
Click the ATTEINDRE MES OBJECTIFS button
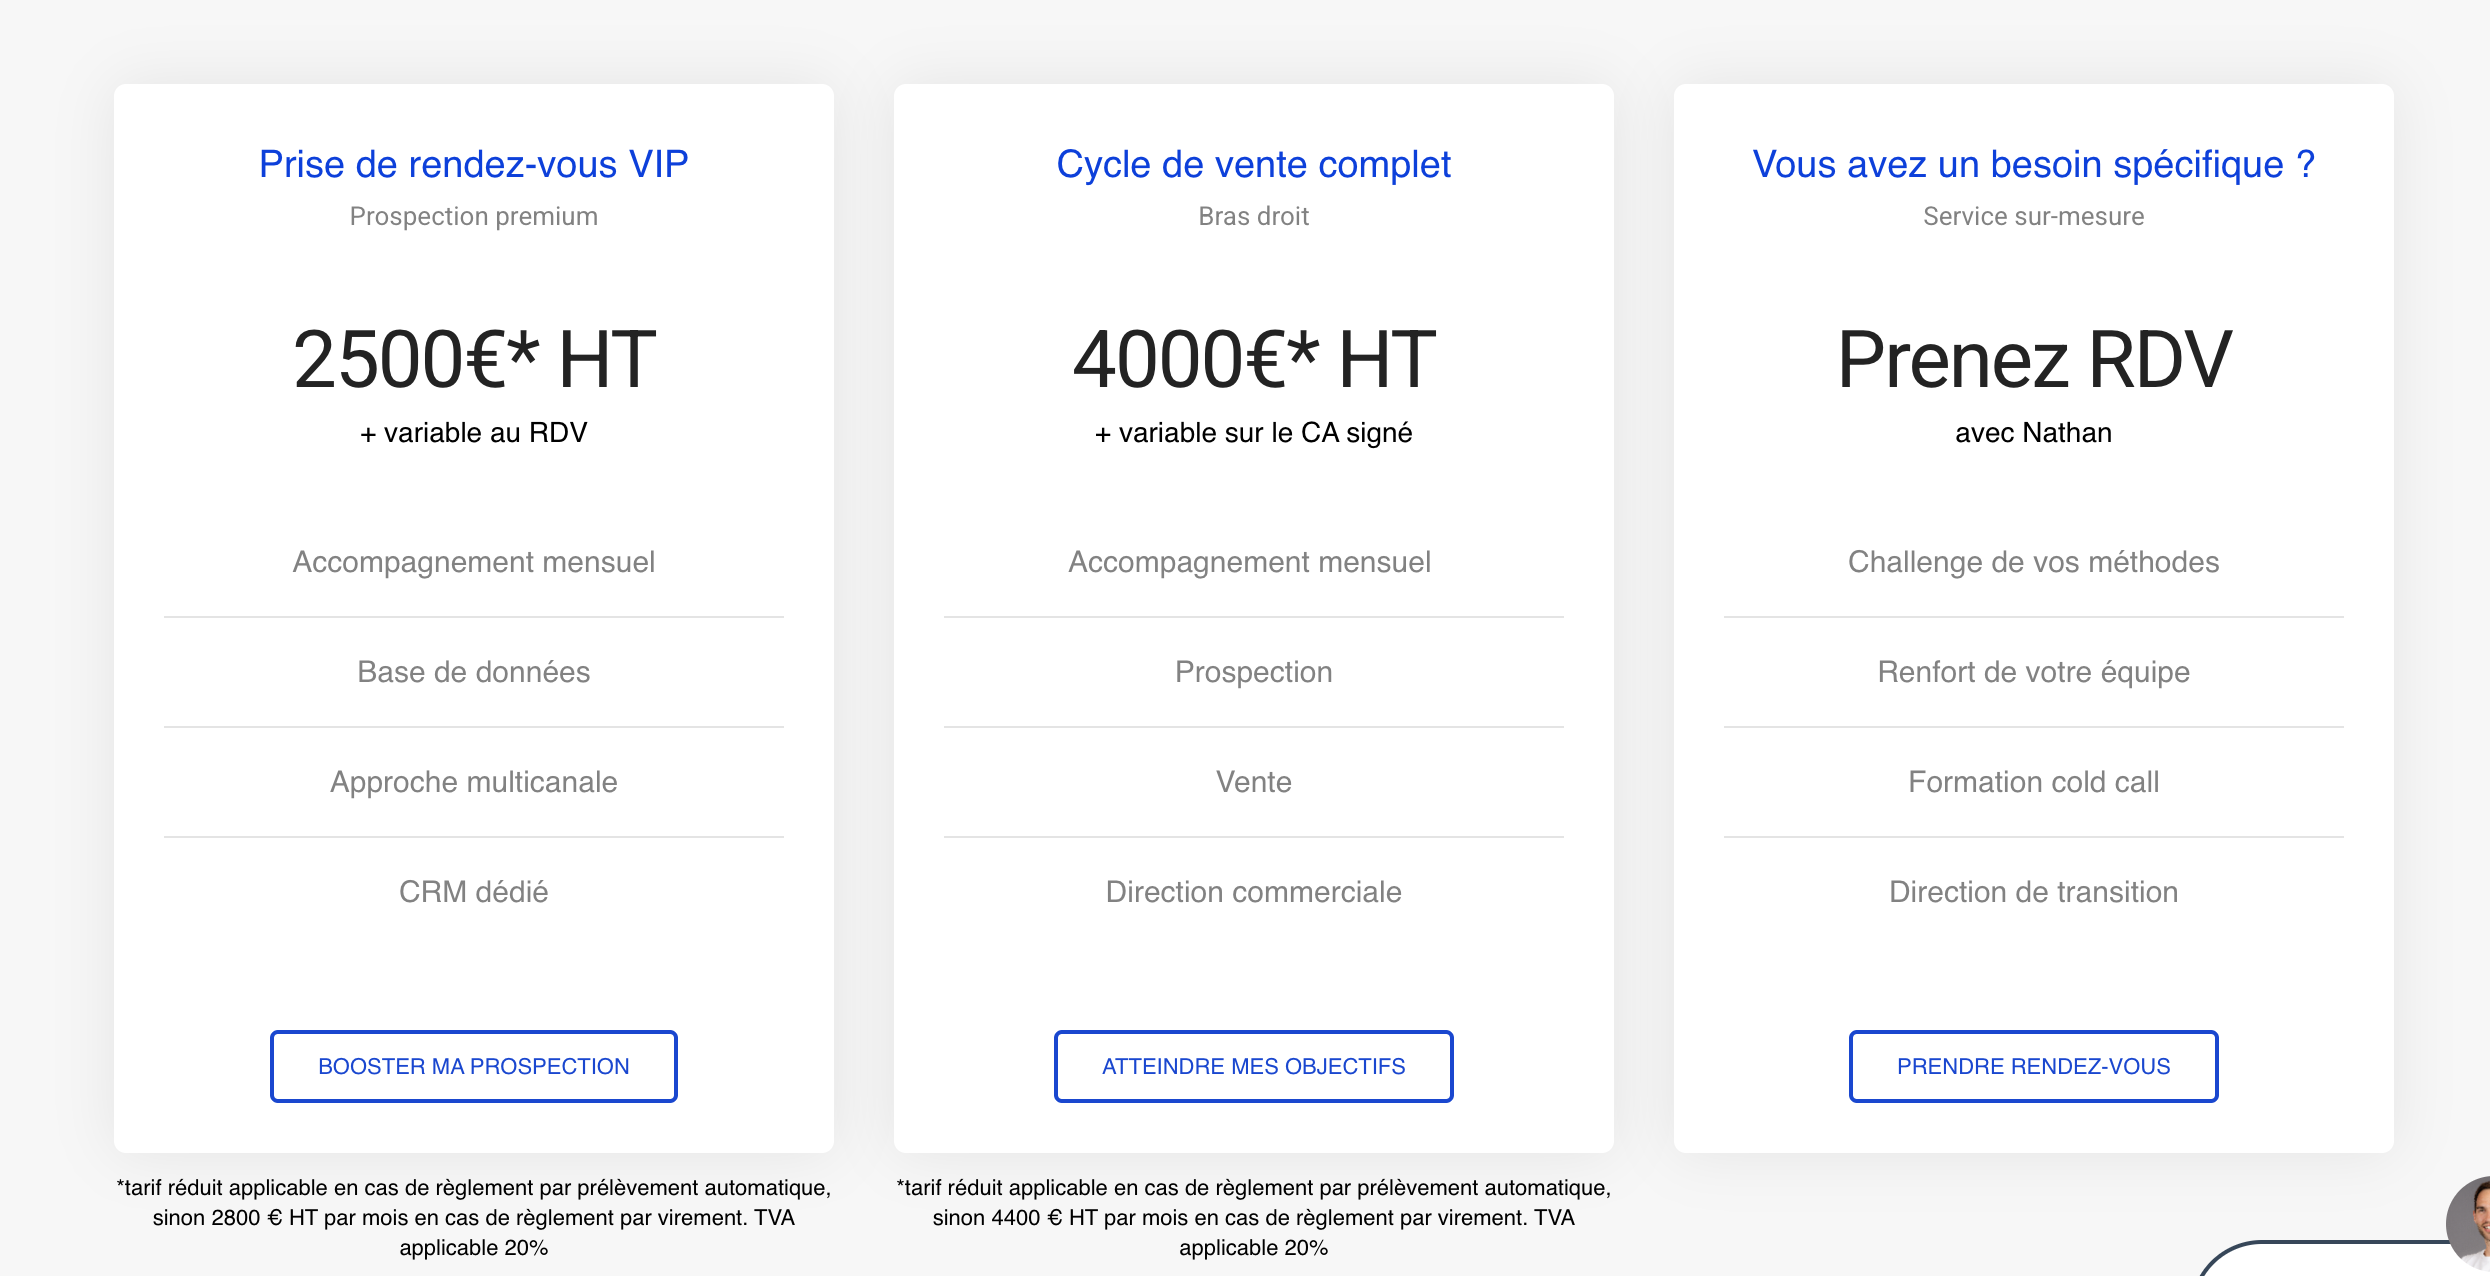(1253, 1066)
